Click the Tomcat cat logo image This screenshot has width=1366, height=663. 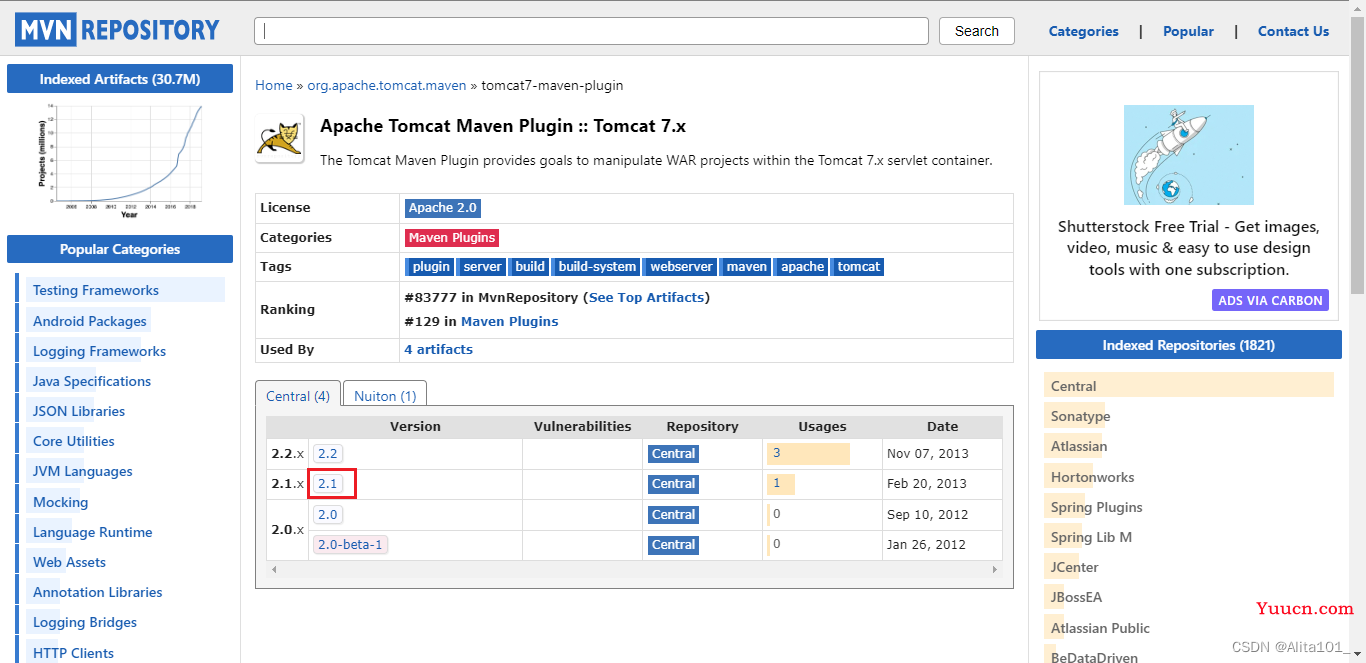click(279, 138)
